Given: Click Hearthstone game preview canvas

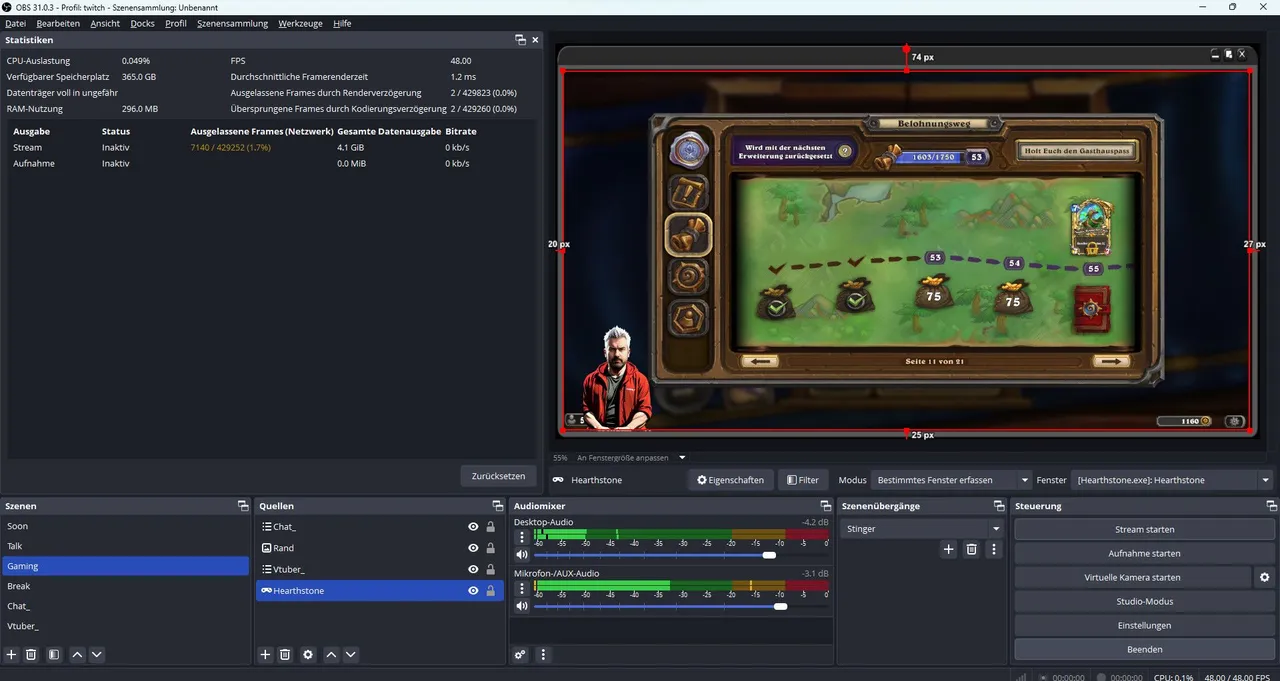Looking at the screenshot, I should 906,250.
